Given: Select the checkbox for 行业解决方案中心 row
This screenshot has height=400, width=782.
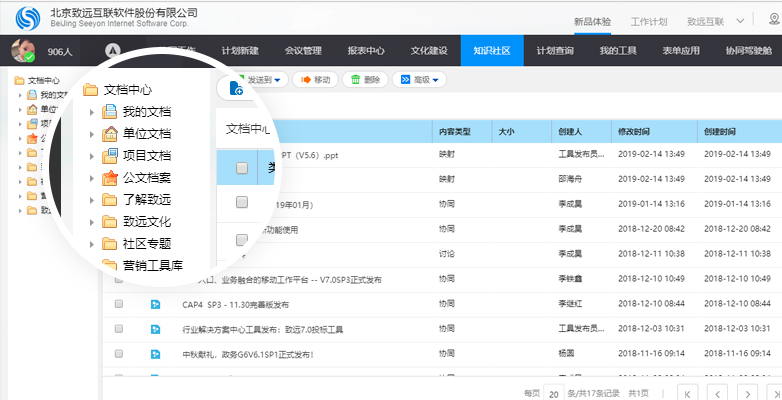Looking at the screenshot, I should [x=119, y=328].
